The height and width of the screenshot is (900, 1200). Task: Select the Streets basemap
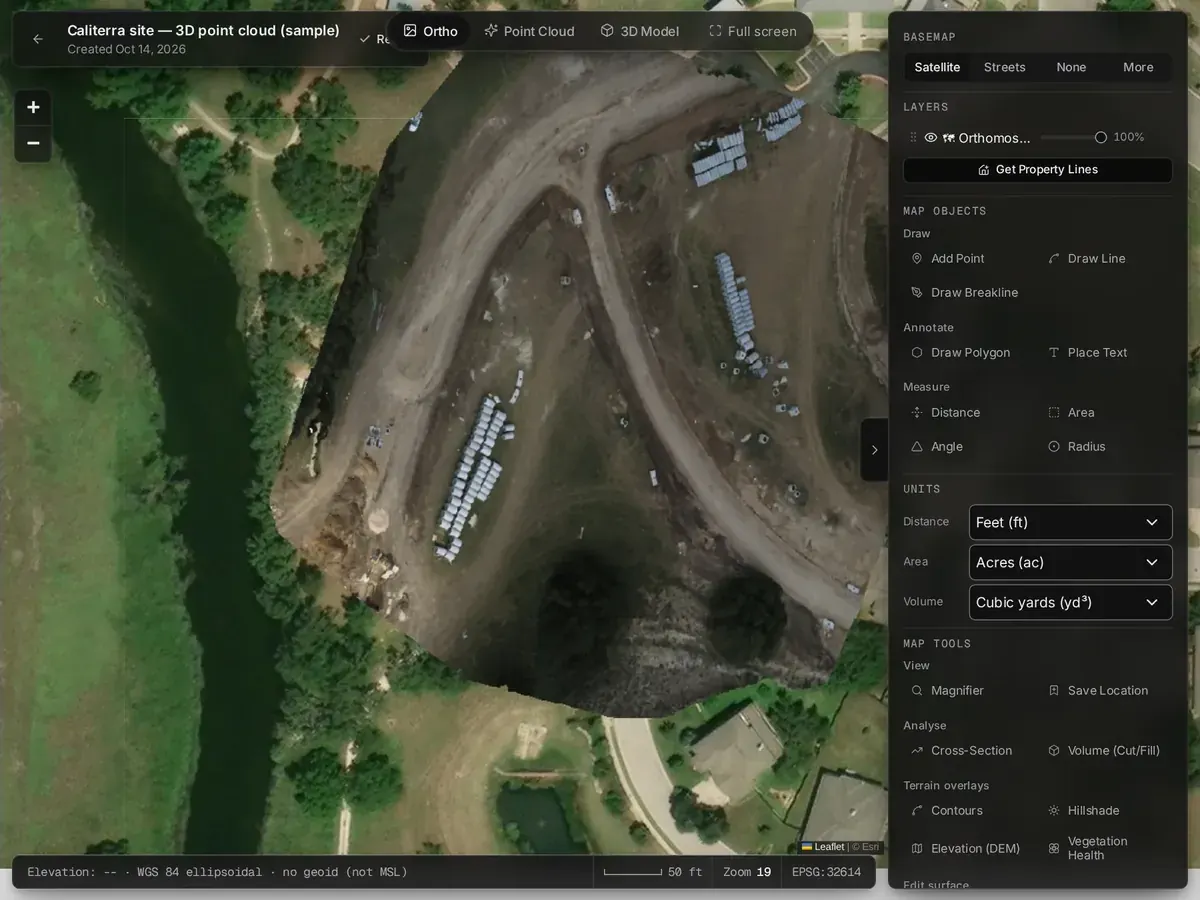(1004, 67)
